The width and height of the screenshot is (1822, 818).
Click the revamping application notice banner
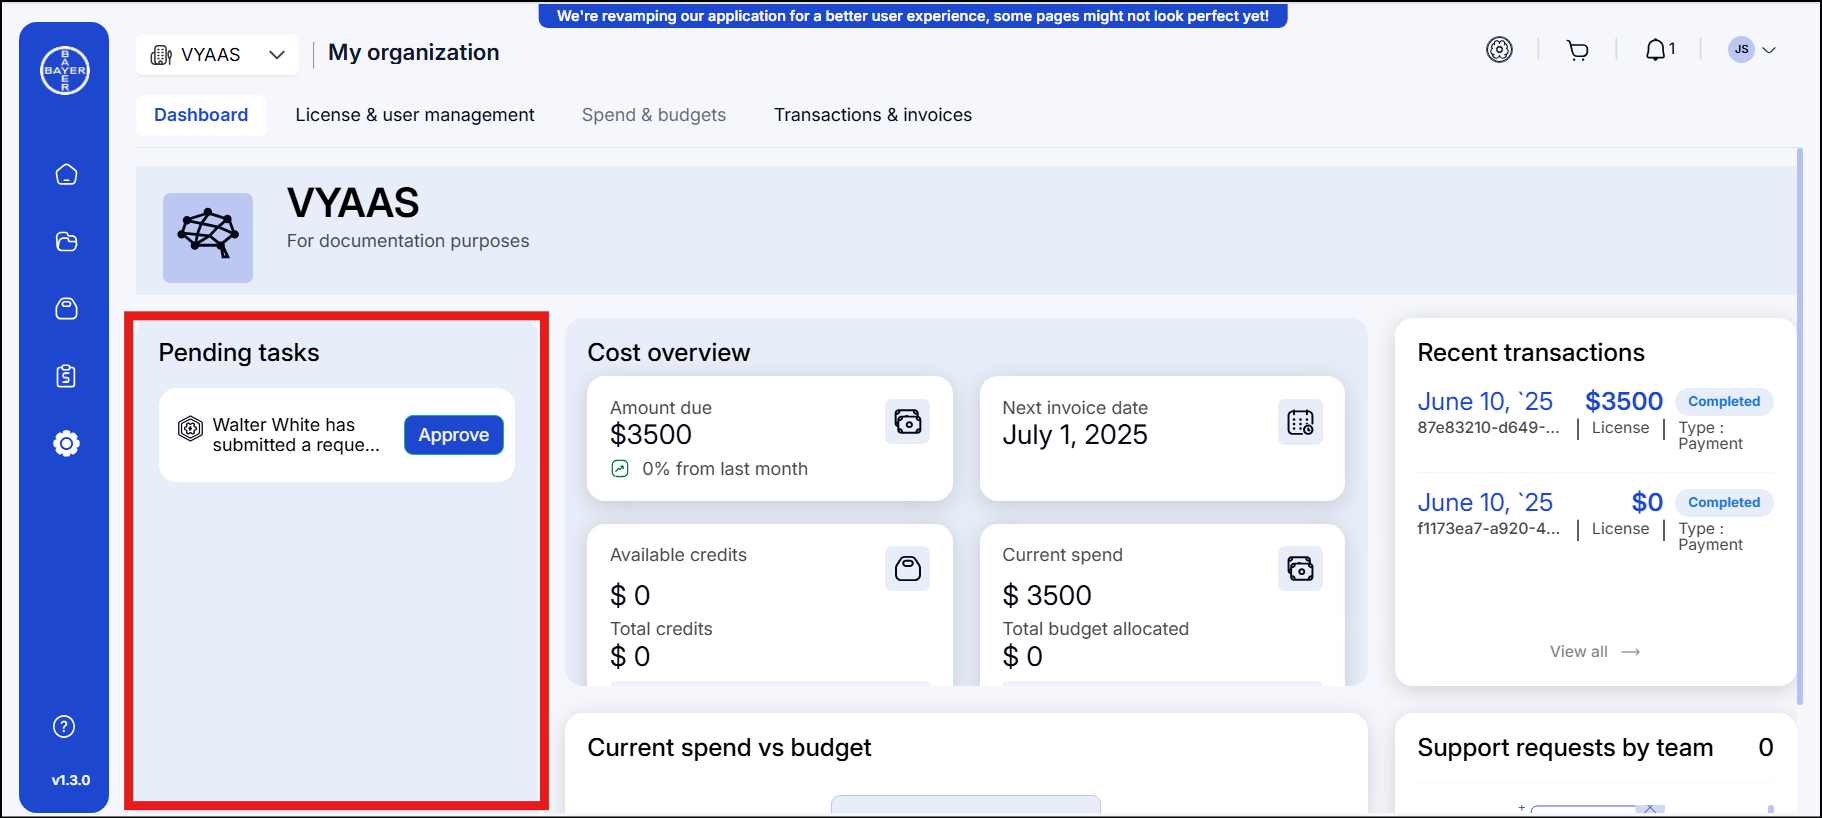(x=913, y=16)
